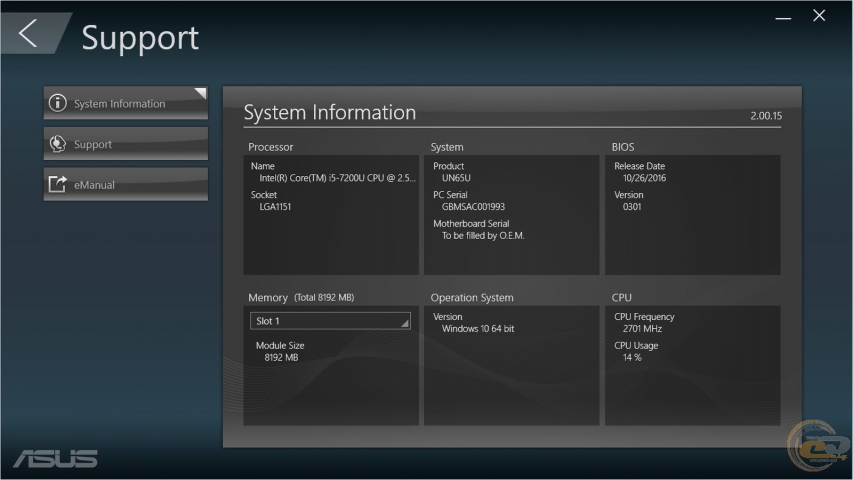Click the version number 2.00.15

pyautogui.click(x=766, y=116)
